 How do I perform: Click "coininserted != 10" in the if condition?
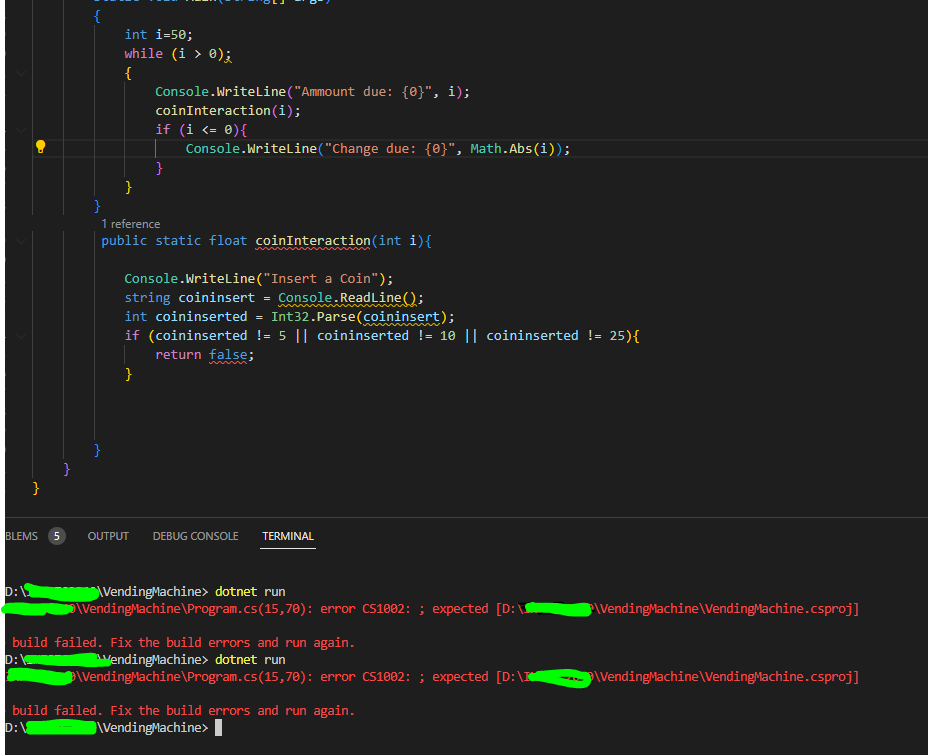tap(386, 335)
